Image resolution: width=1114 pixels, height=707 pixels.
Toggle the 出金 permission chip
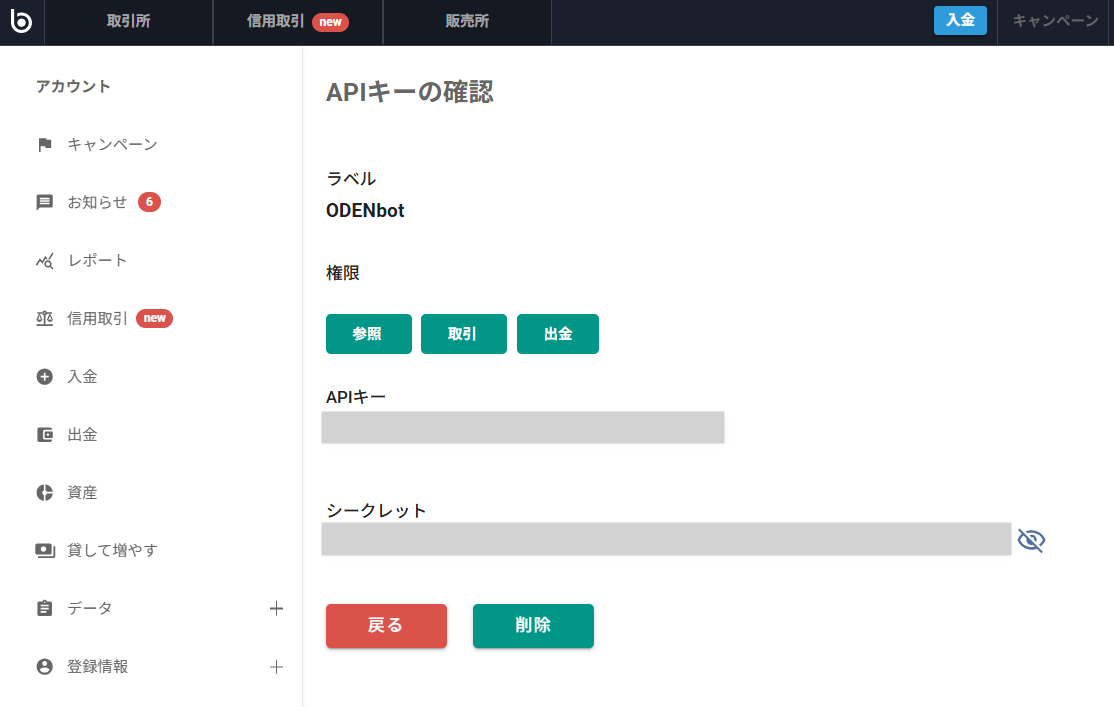[x=557, y=334]
